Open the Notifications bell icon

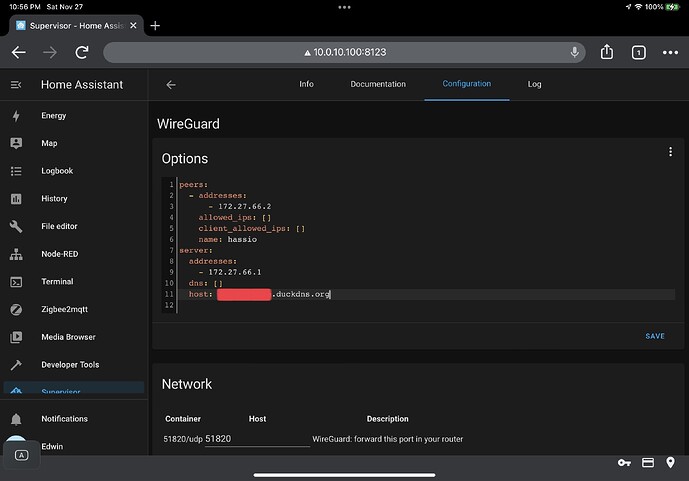16,419
